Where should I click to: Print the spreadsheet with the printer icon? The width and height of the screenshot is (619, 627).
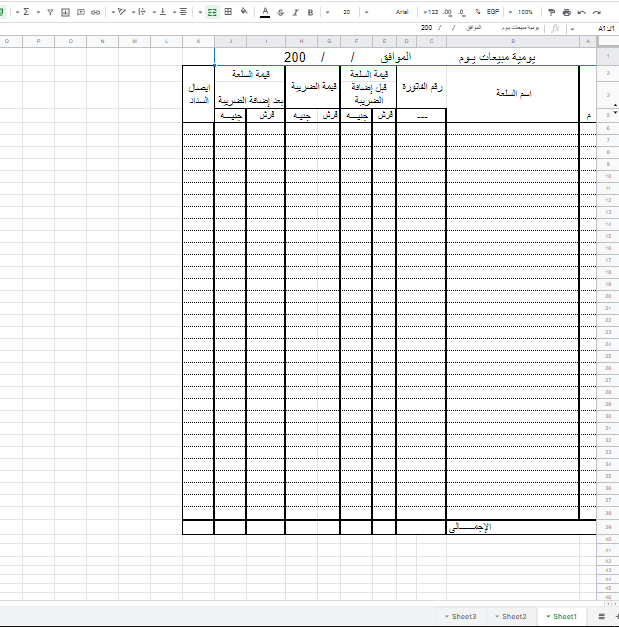567,12
